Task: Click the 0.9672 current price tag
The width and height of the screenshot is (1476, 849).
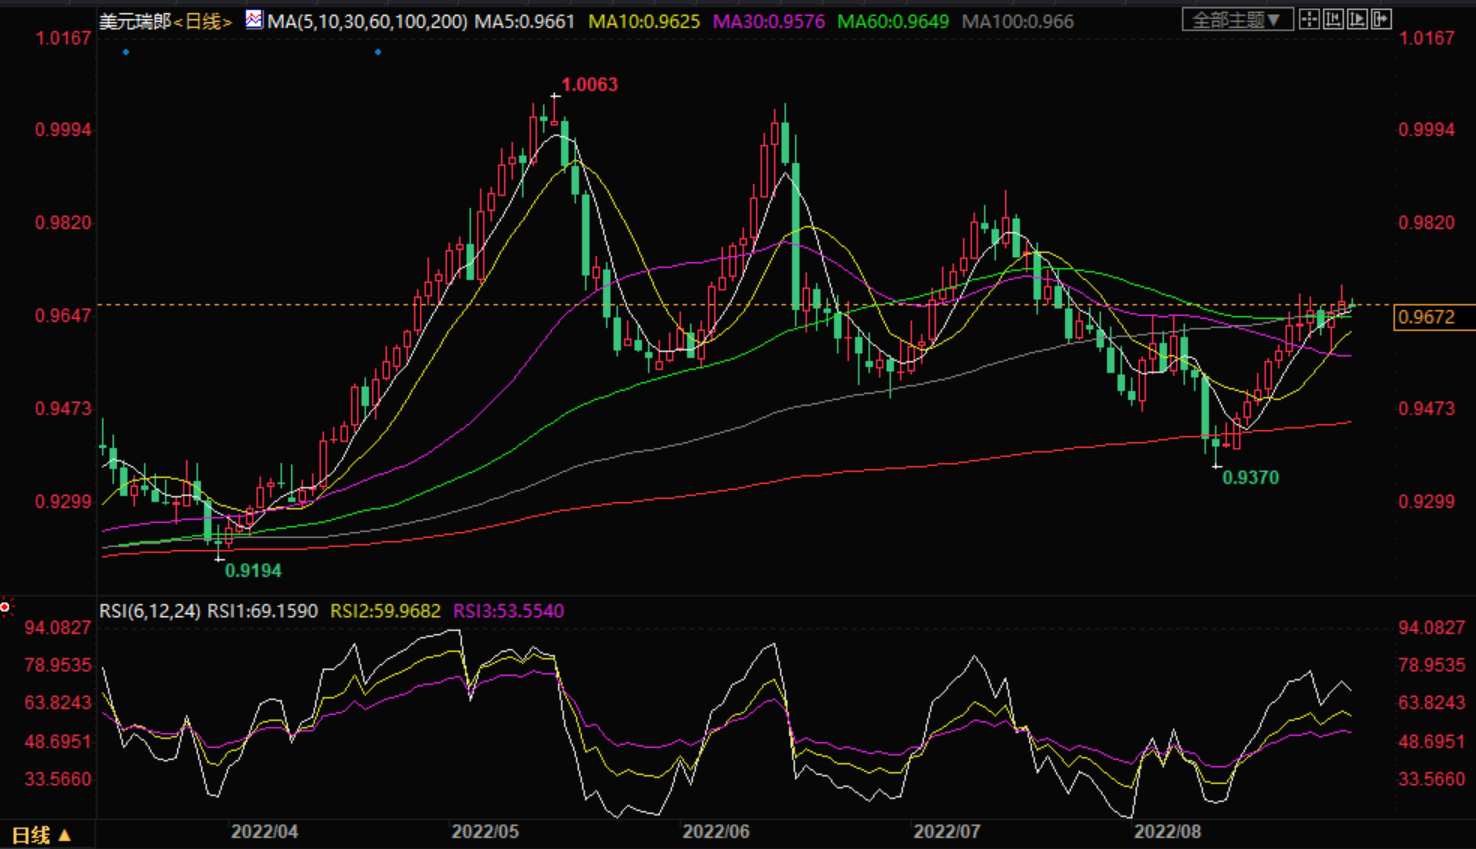Action: tap(1427, 317)
